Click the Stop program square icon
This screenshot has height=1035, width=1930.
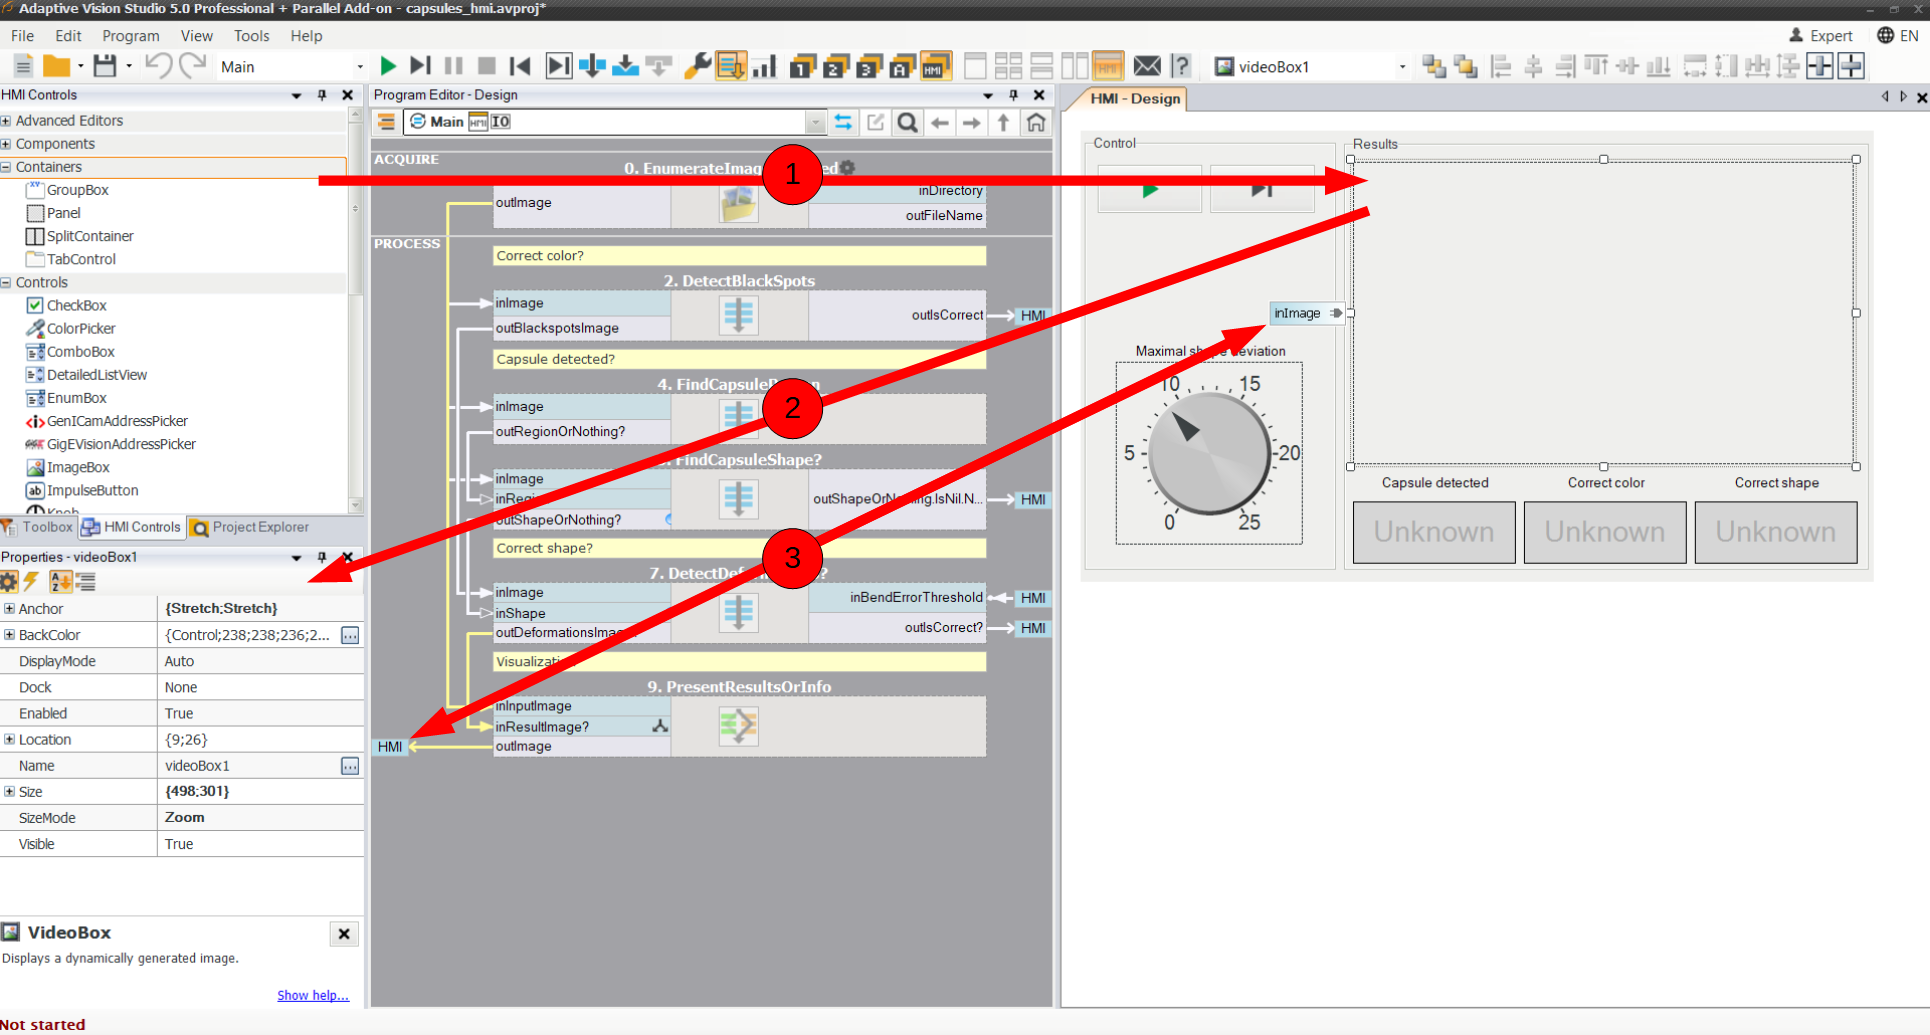[487, 66]
